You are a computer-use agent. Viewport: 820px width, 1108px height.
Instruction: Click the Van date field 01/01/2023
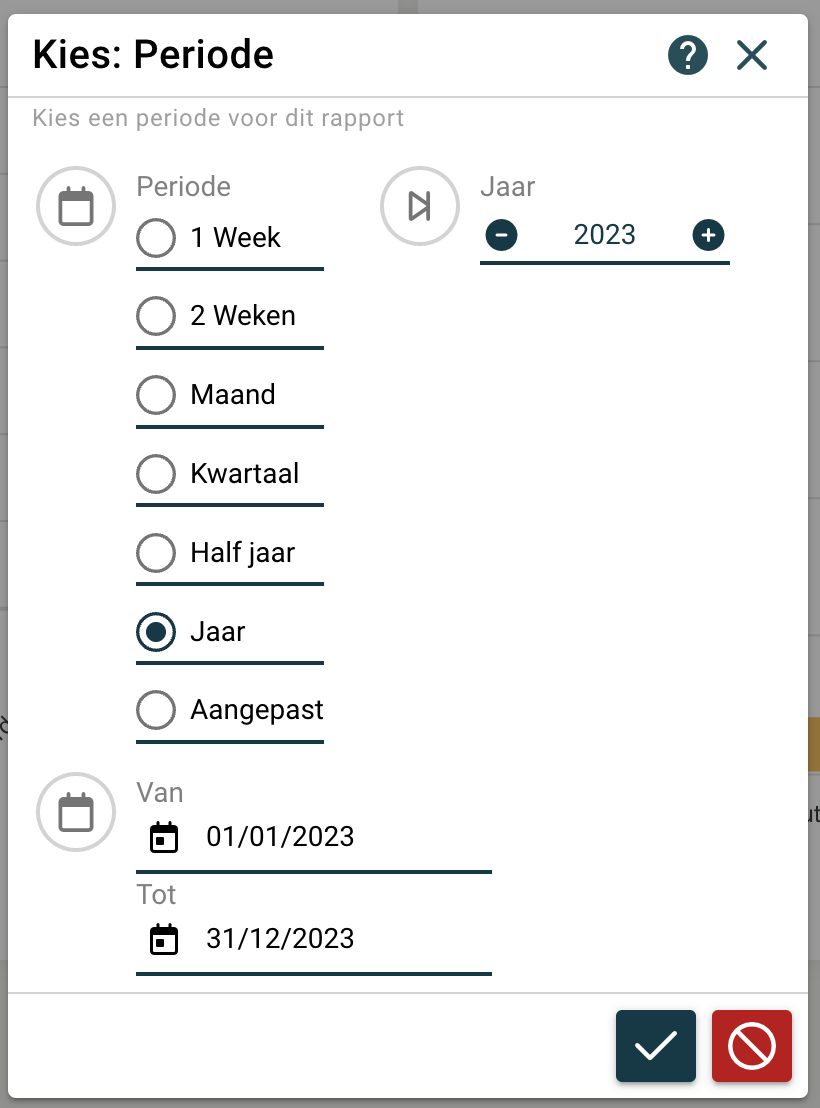(x=280, y=837)
